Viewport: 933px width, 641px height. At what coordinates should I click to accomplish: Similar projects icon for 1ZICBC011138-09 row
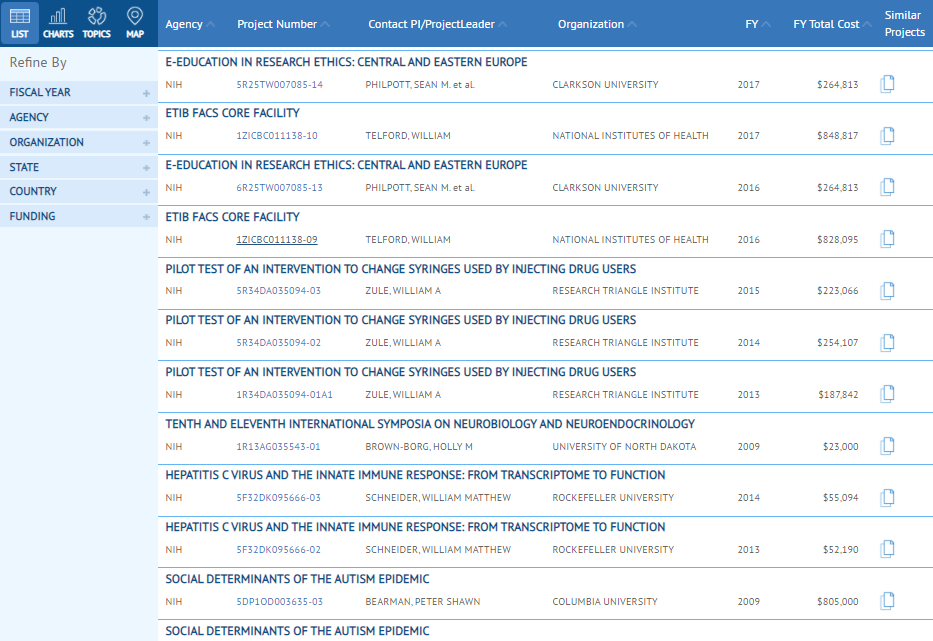pos(887,239)
